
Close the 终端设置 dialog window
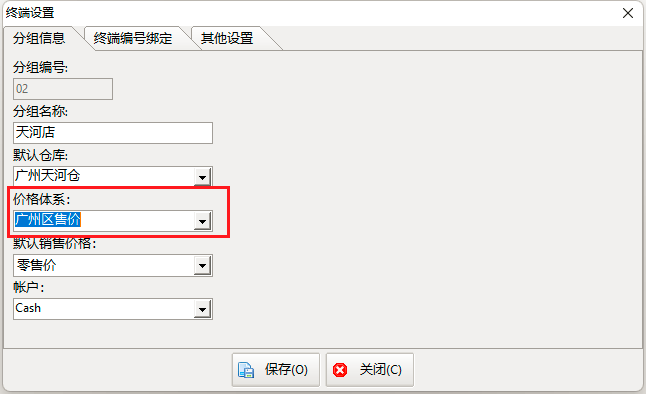tap(627, 13)
